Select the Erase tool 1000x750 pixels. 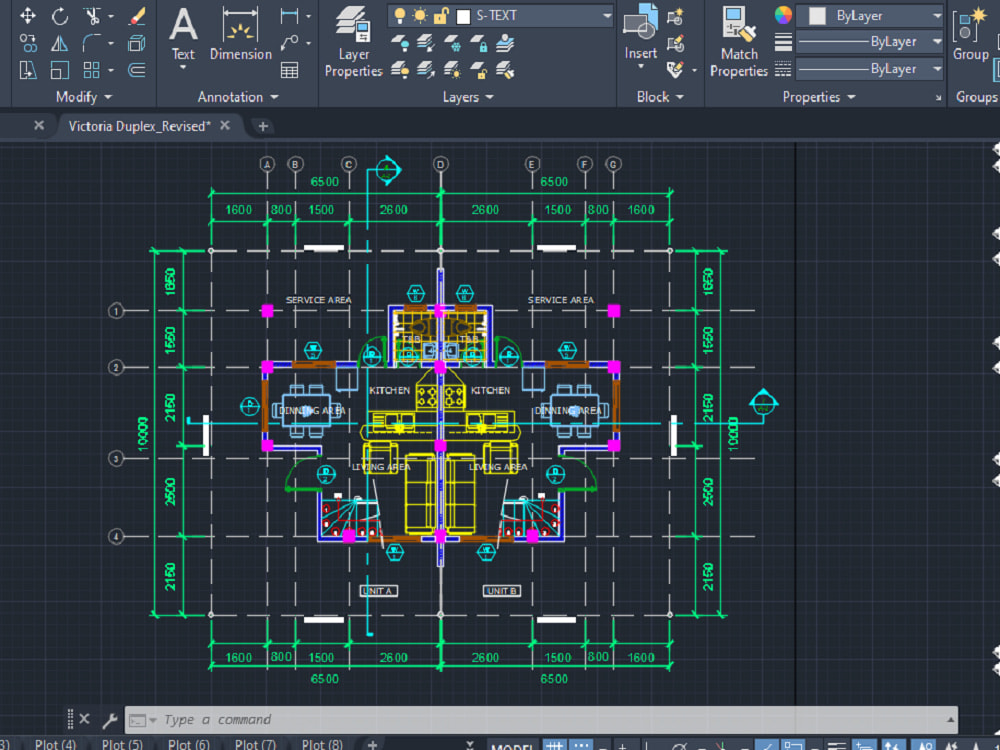(135, 15)
